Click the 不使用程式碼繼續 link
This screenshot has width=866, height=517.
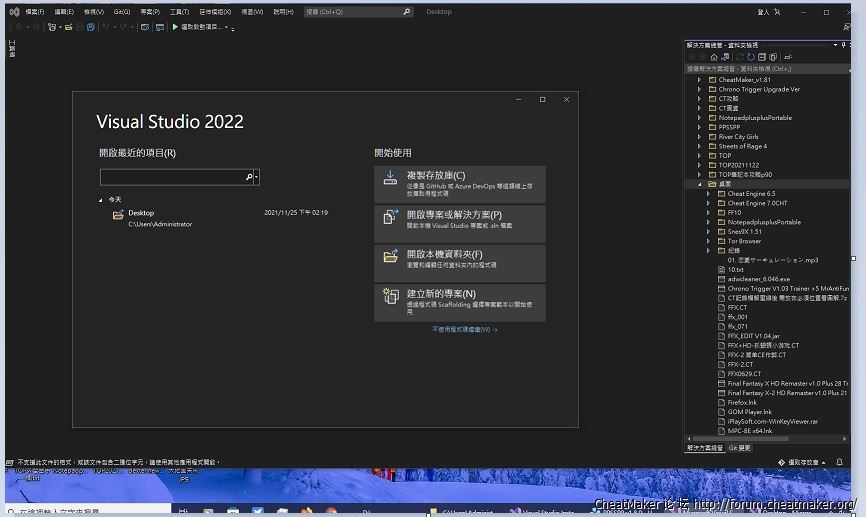464,329
